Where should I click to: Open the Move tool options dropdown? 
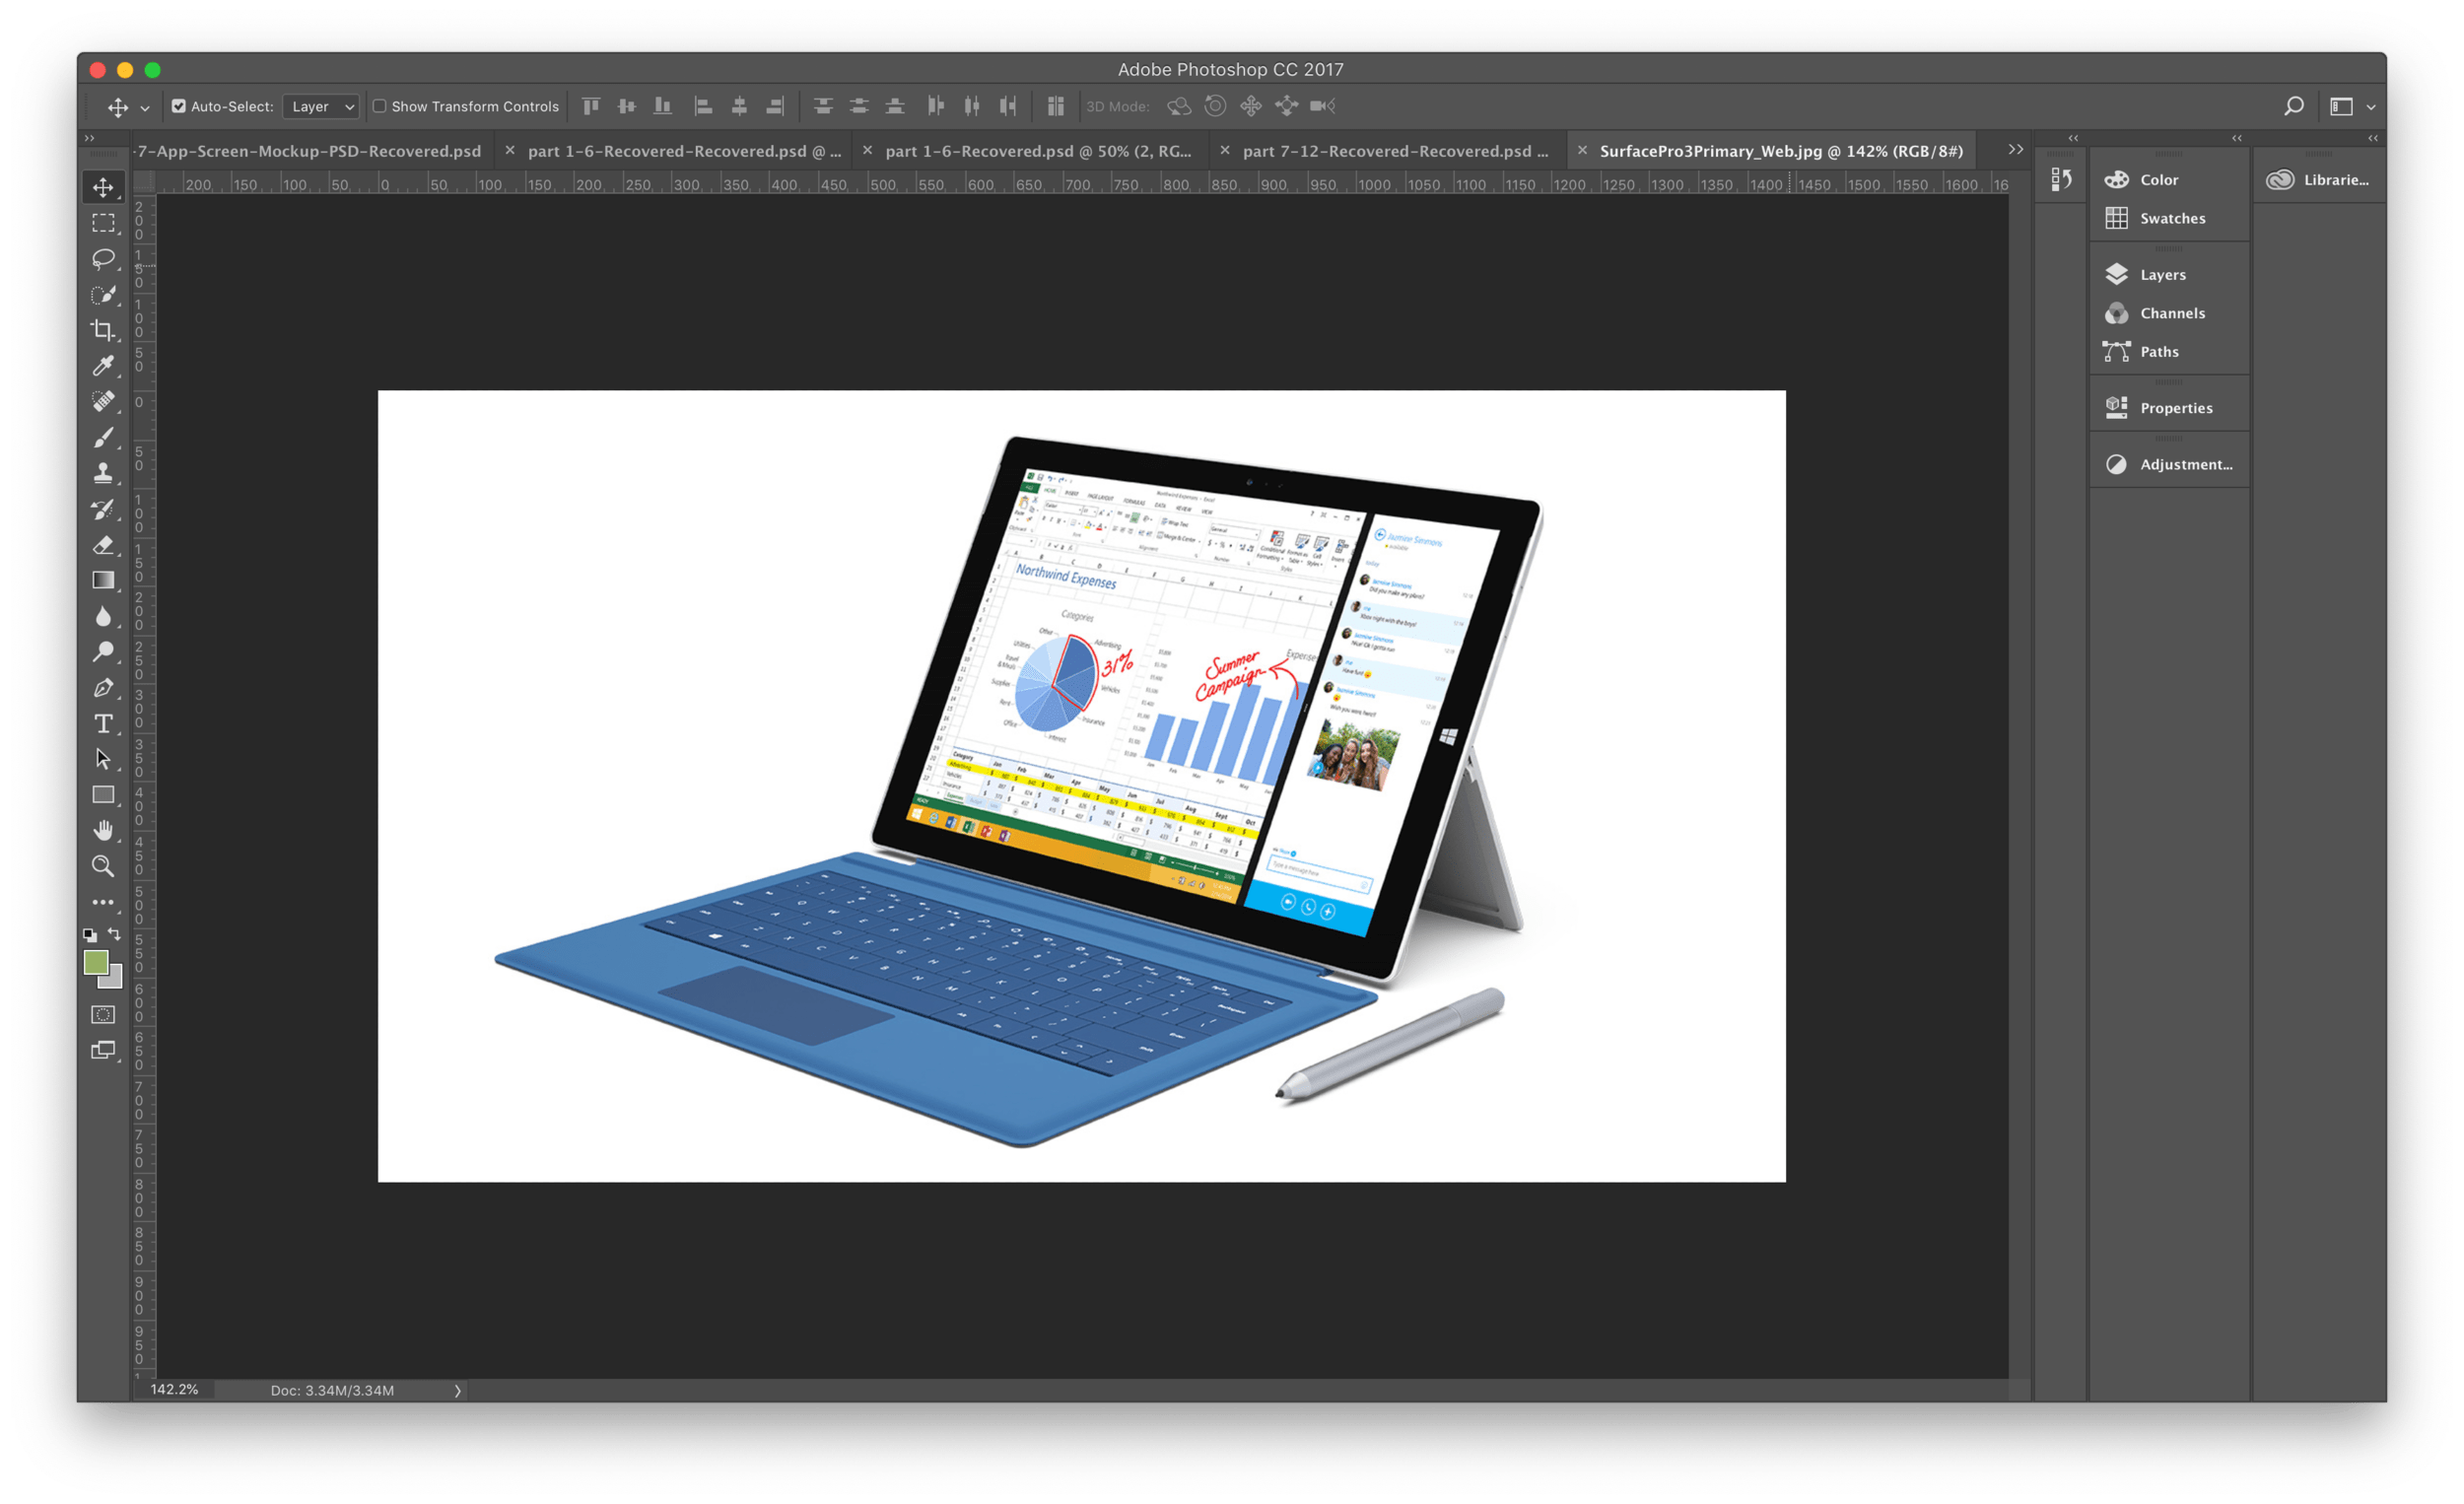[144, 107]
